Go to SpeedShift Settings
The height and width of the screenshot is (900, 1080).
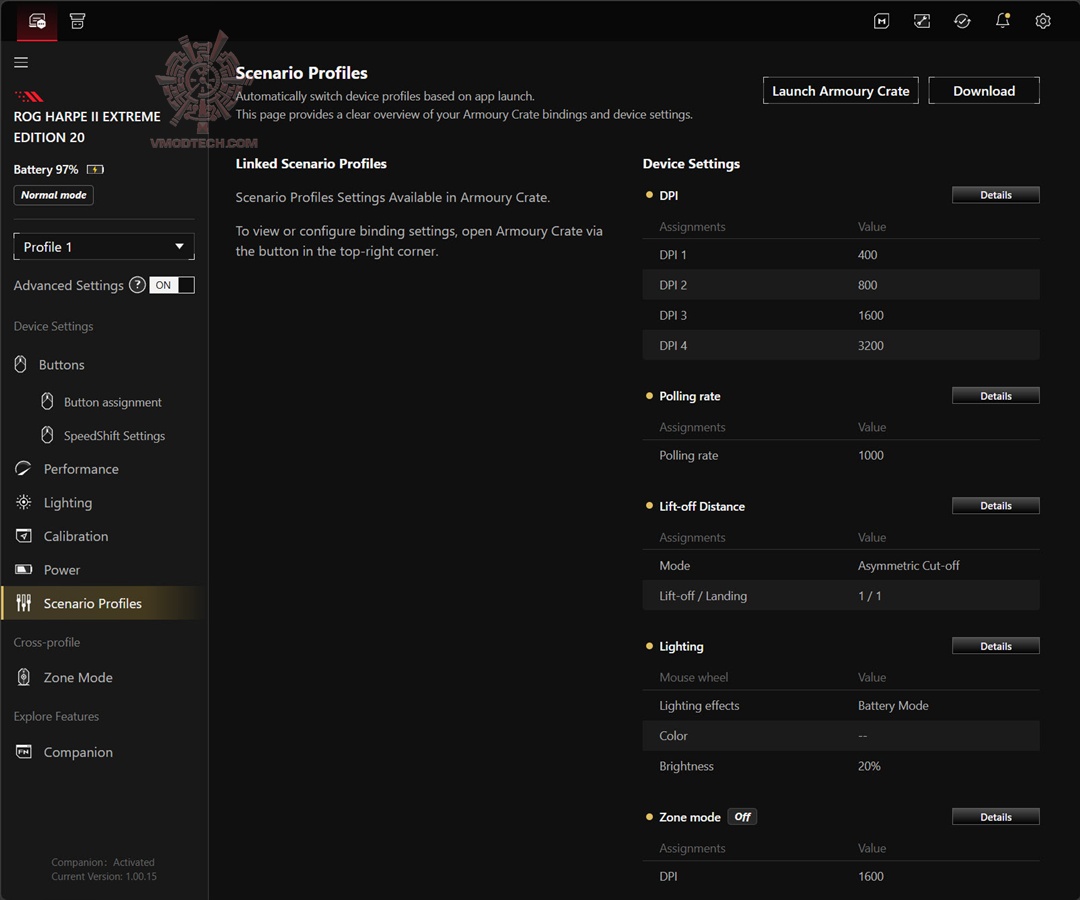coord(114,436)
